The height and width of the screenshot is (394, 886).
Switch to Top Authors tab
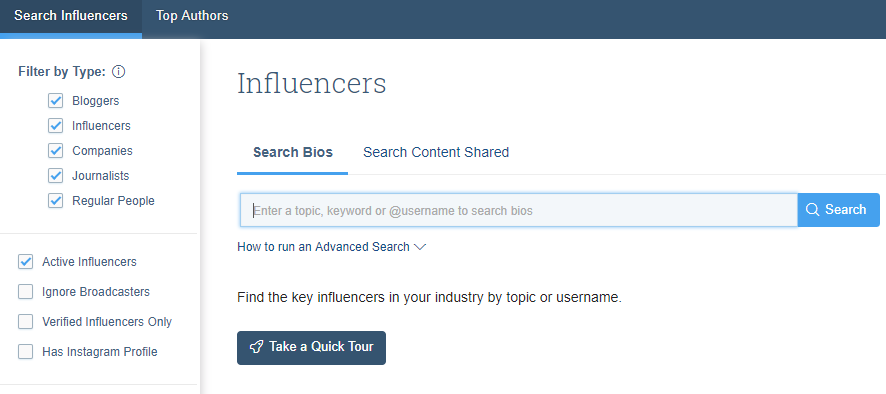pyautogui.click(x=192, y=16)
